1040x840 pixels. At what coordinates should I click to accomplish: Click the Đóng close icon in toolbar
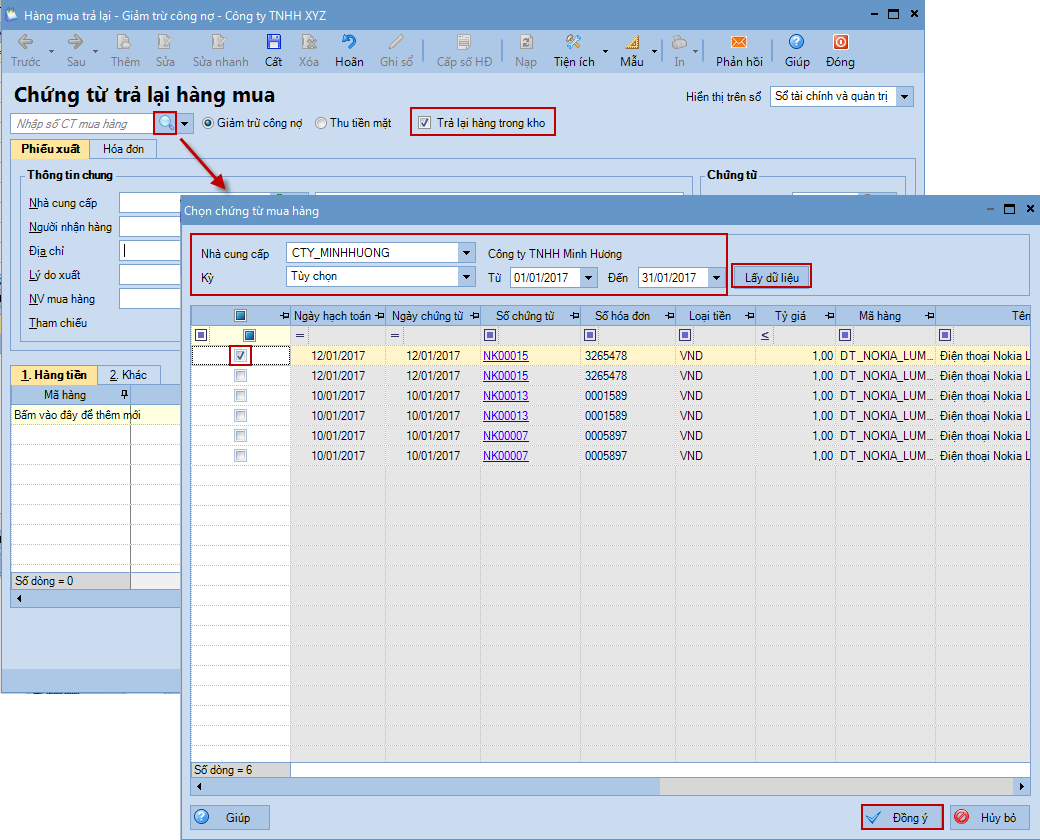pyautogui.click(x=840, y=42)
